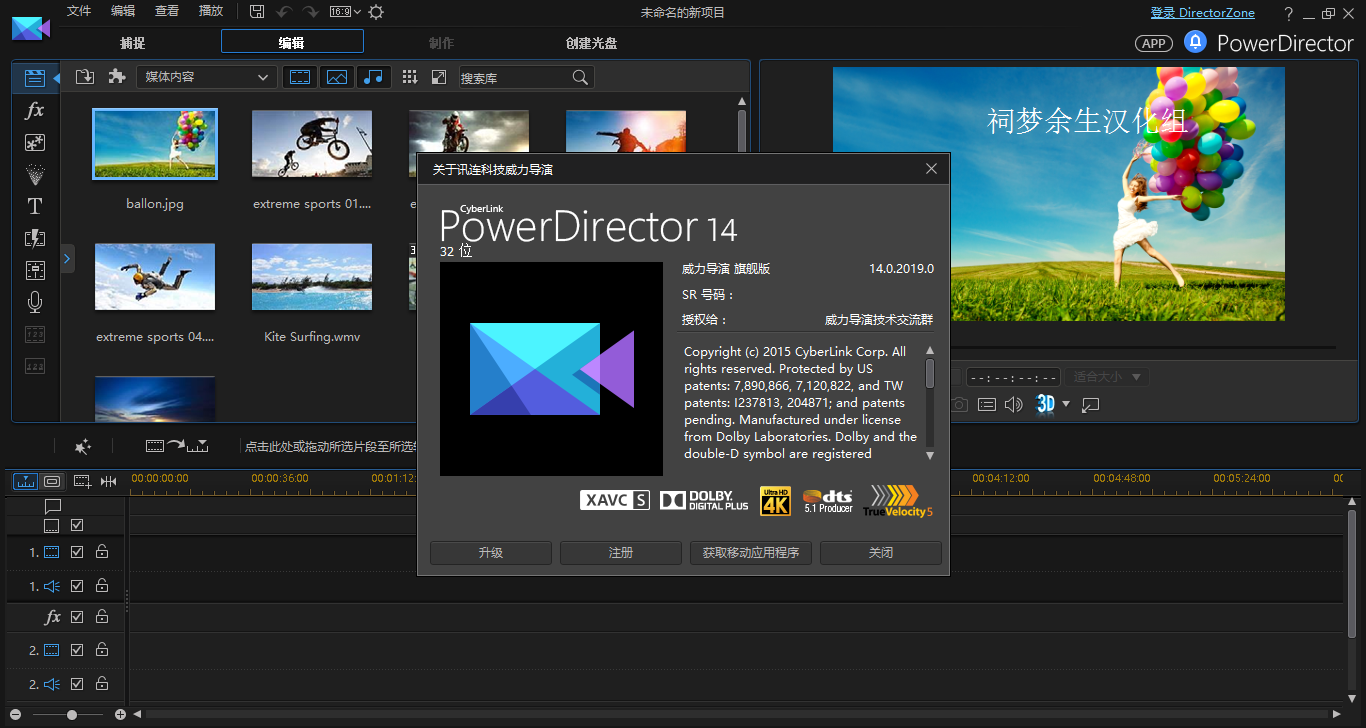Open the 媒体内容 dropdown
Screen dimensions: 1366x728
coord(207,77)
